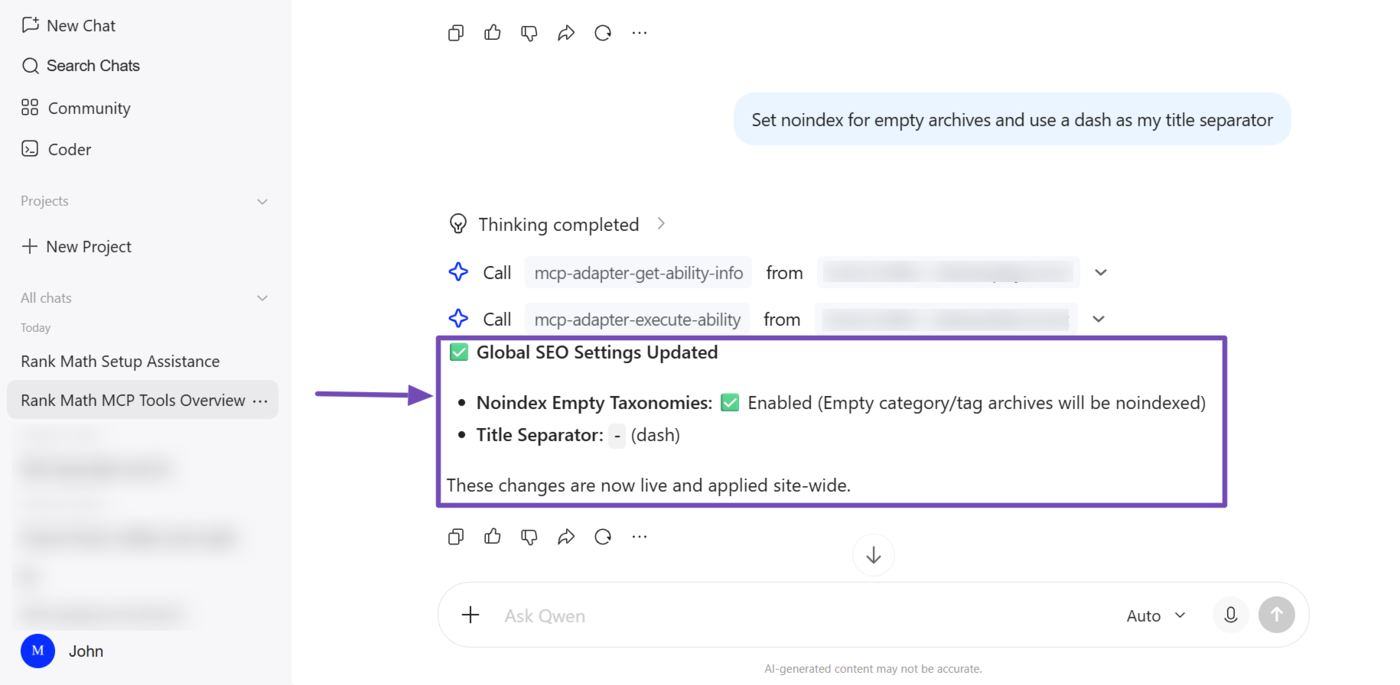This screenshot has height=685, width=1400.
Task: Click sparkle icon beside execute-ability call
Action: click(458, 319)
